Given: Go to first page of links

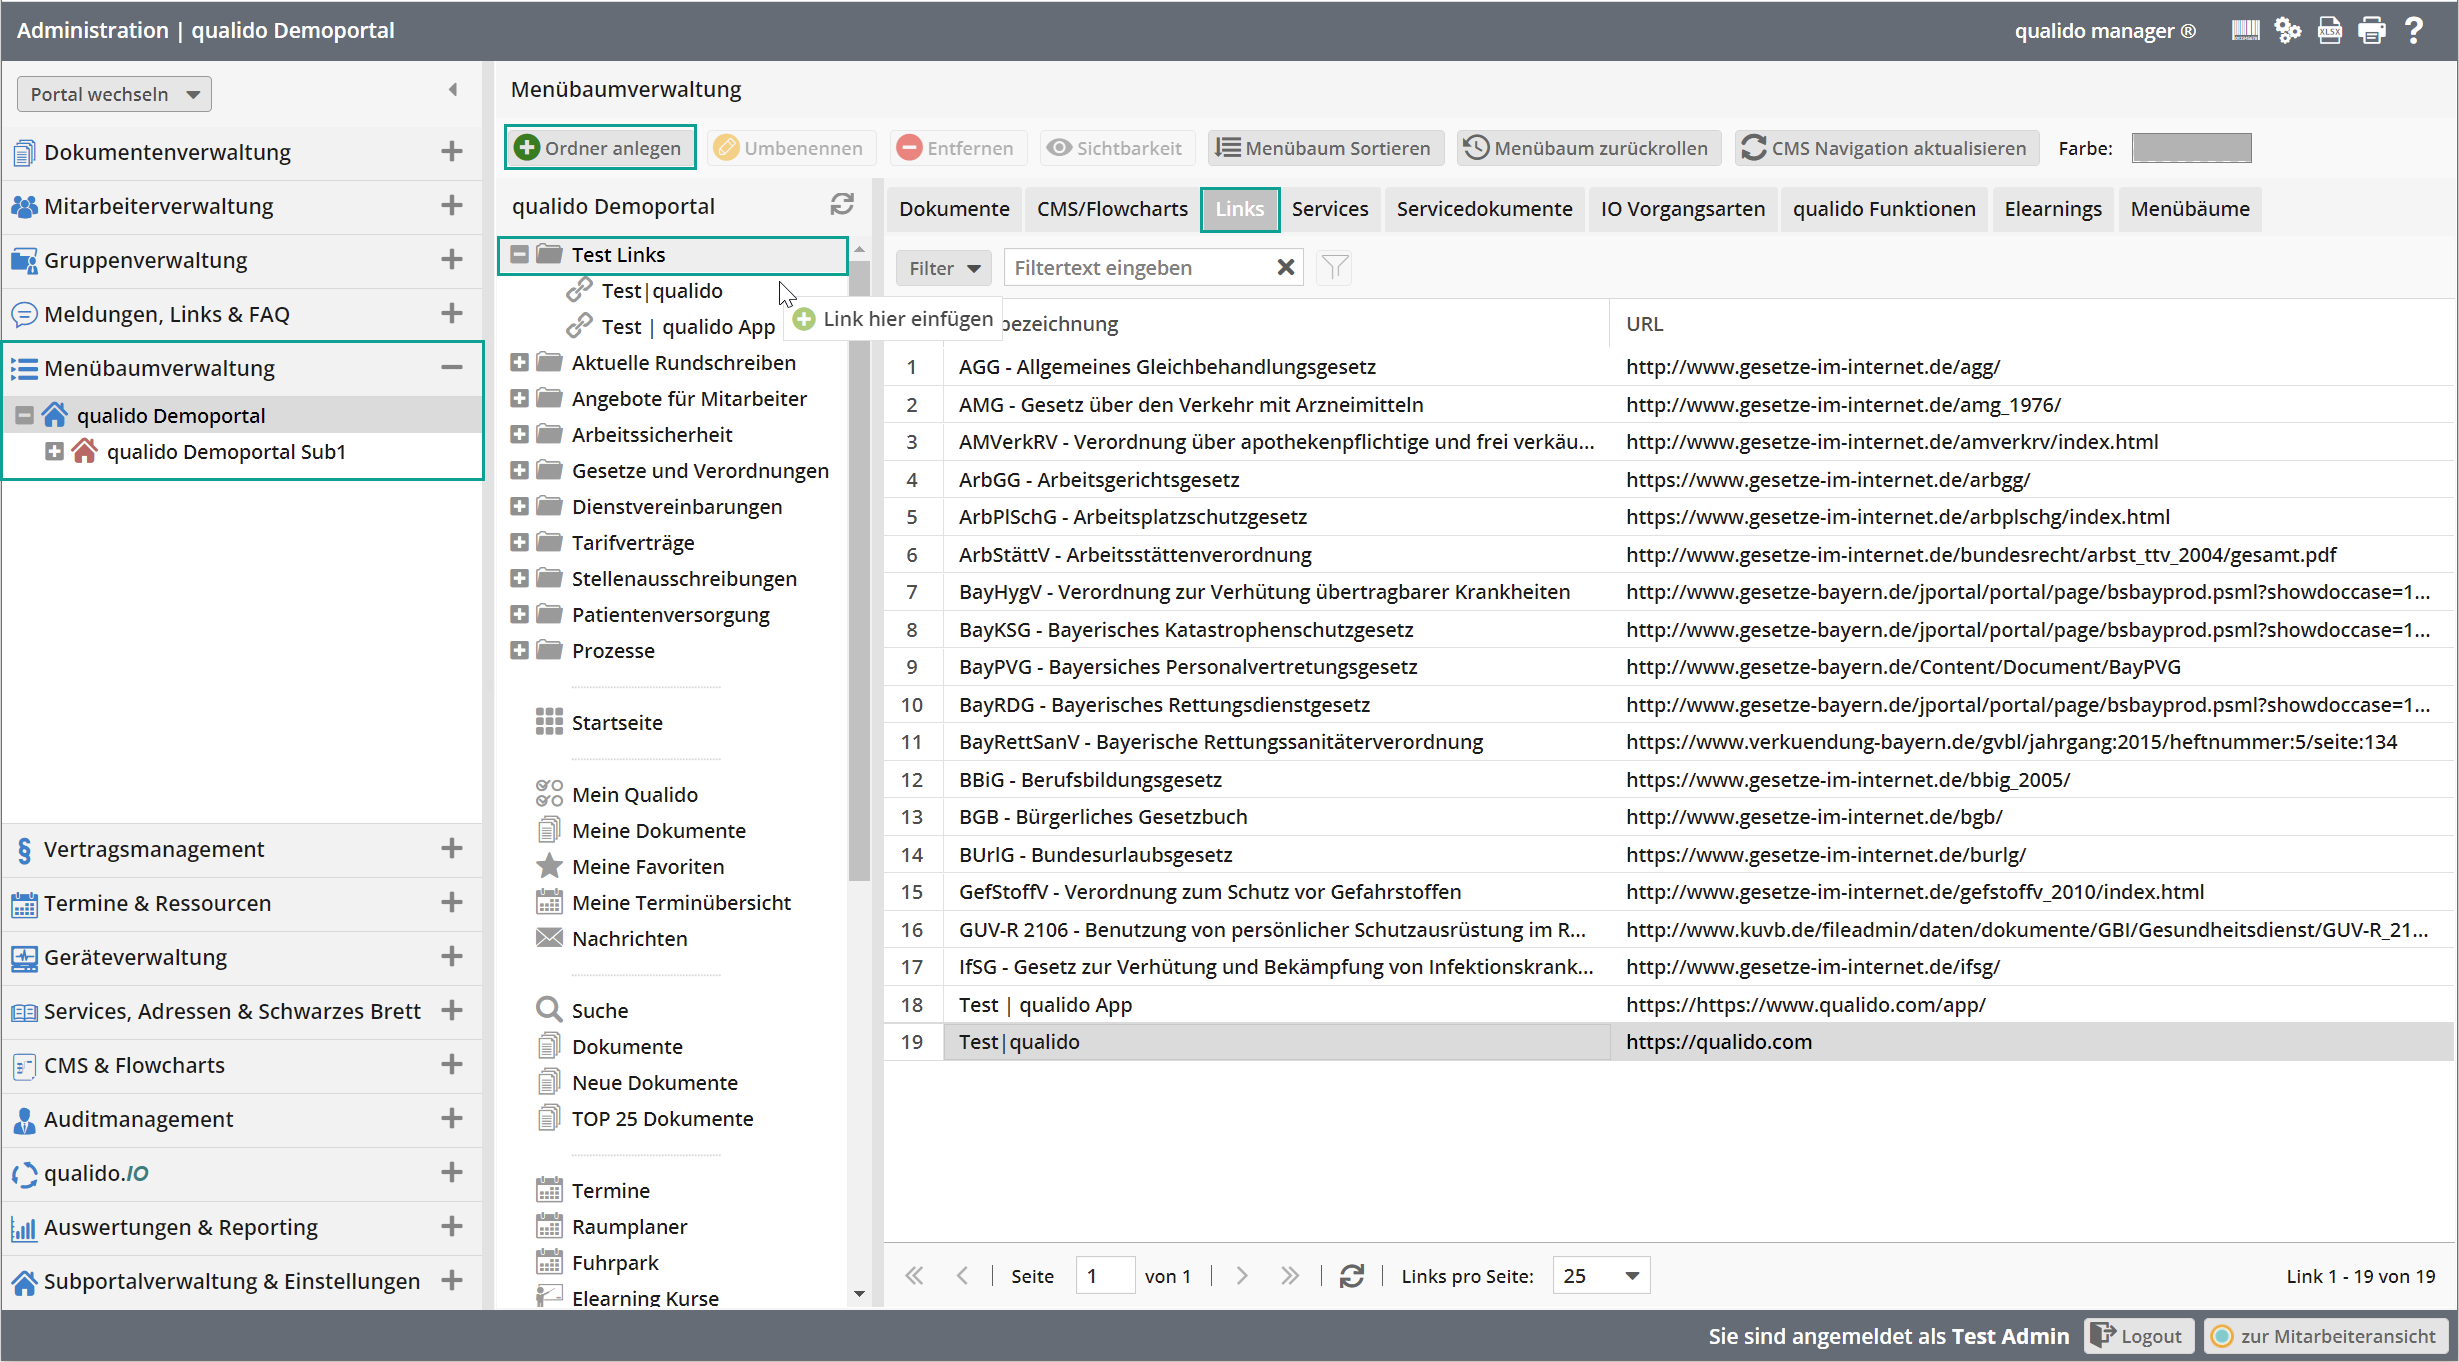Looking at the screenshot, I should (x=914, y=1275).
